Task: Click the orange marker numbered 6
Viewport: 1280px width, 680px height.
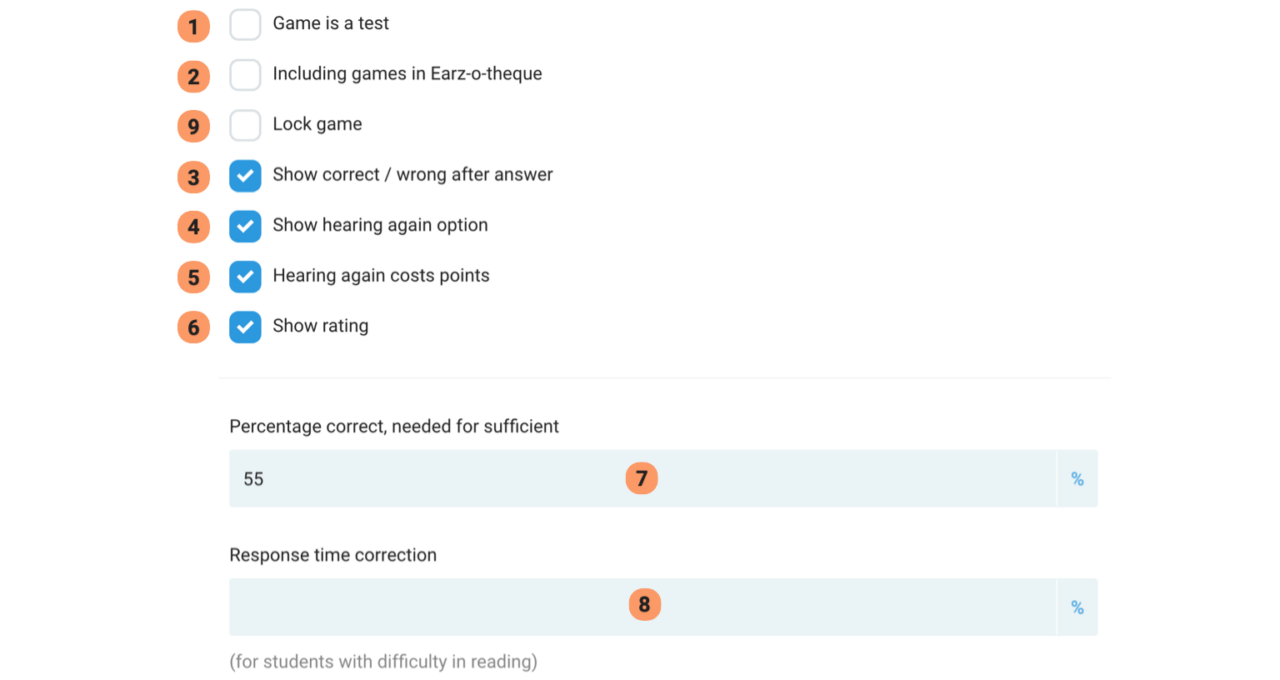Action: point(193,327)
